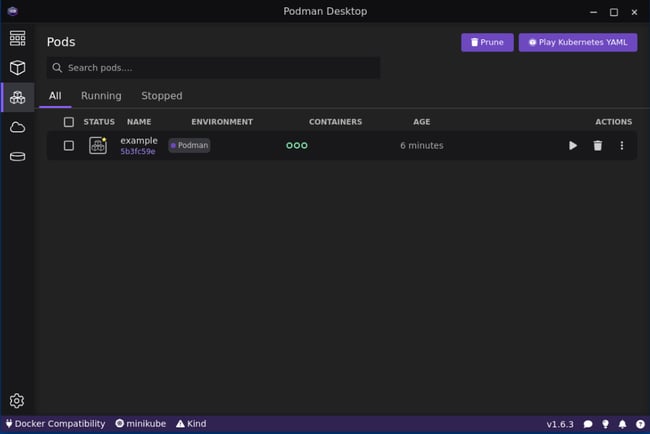The height and width of the screenshot is (434, 650).
Task: Open Settings gear in sidebar
Action: pyautogui.click(x=17, y=400)
